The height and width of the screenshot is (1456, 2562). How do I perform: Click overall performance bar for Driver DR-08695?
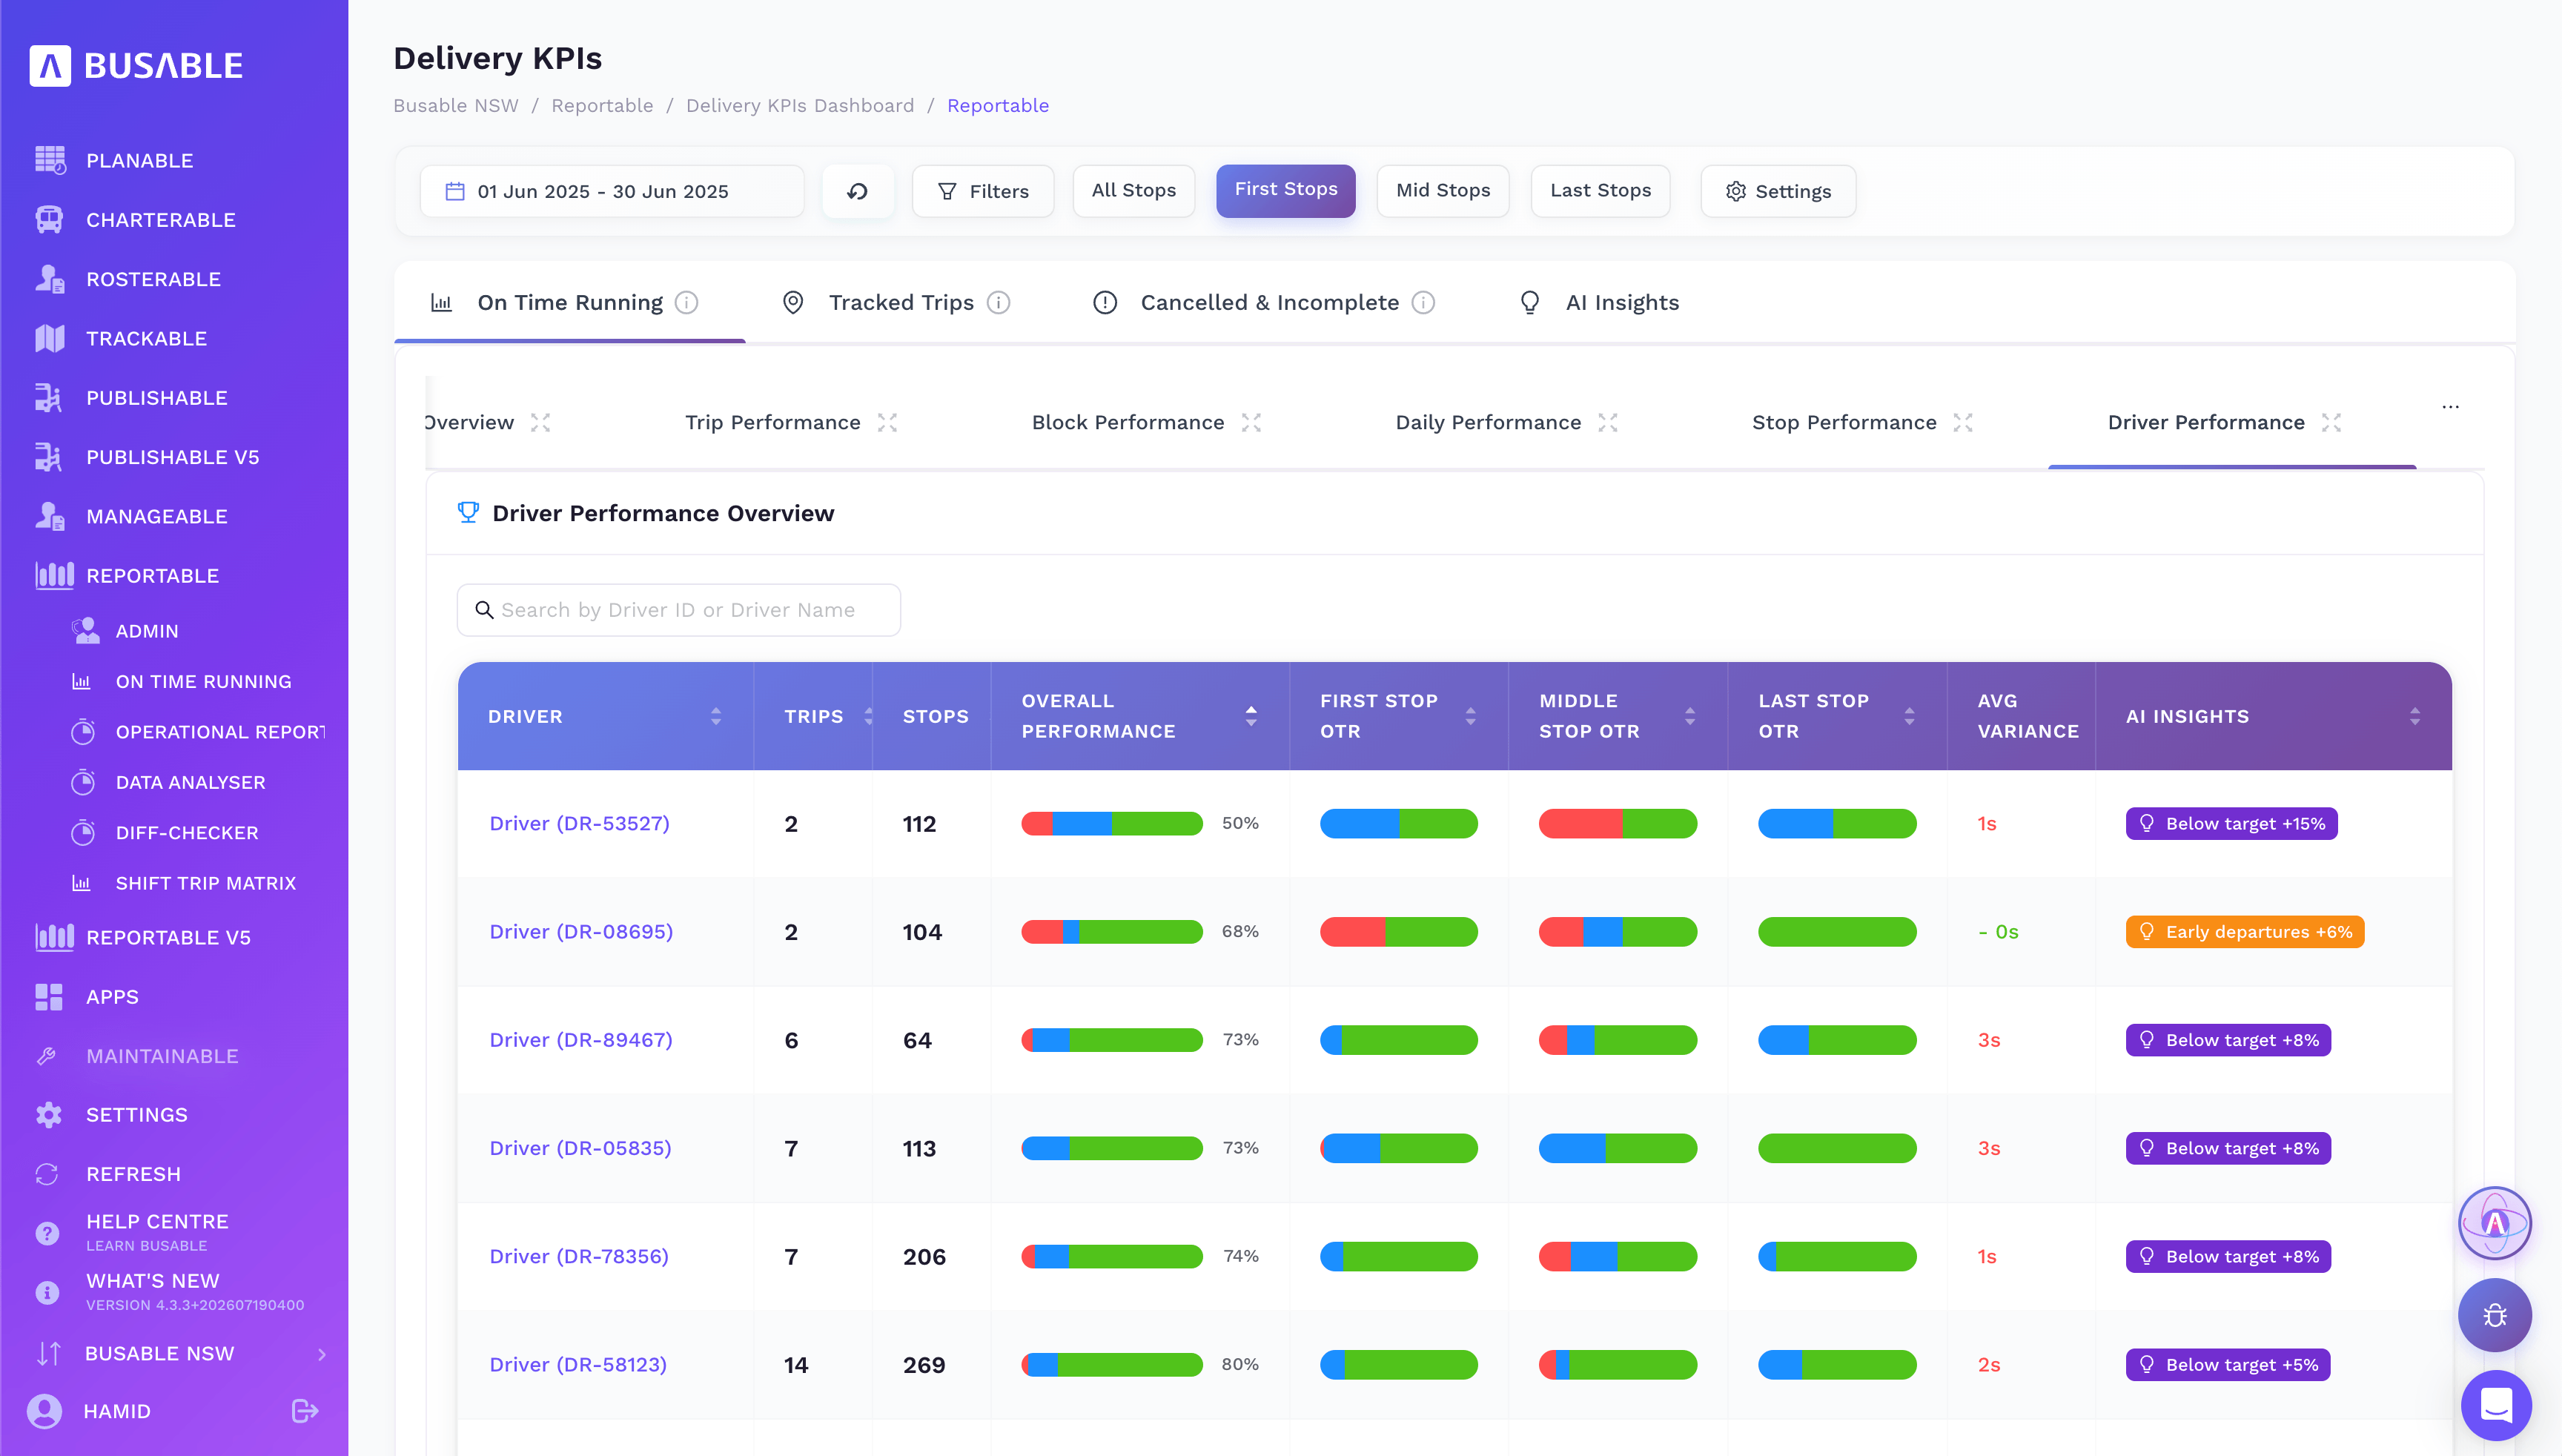coord(1111,931)
